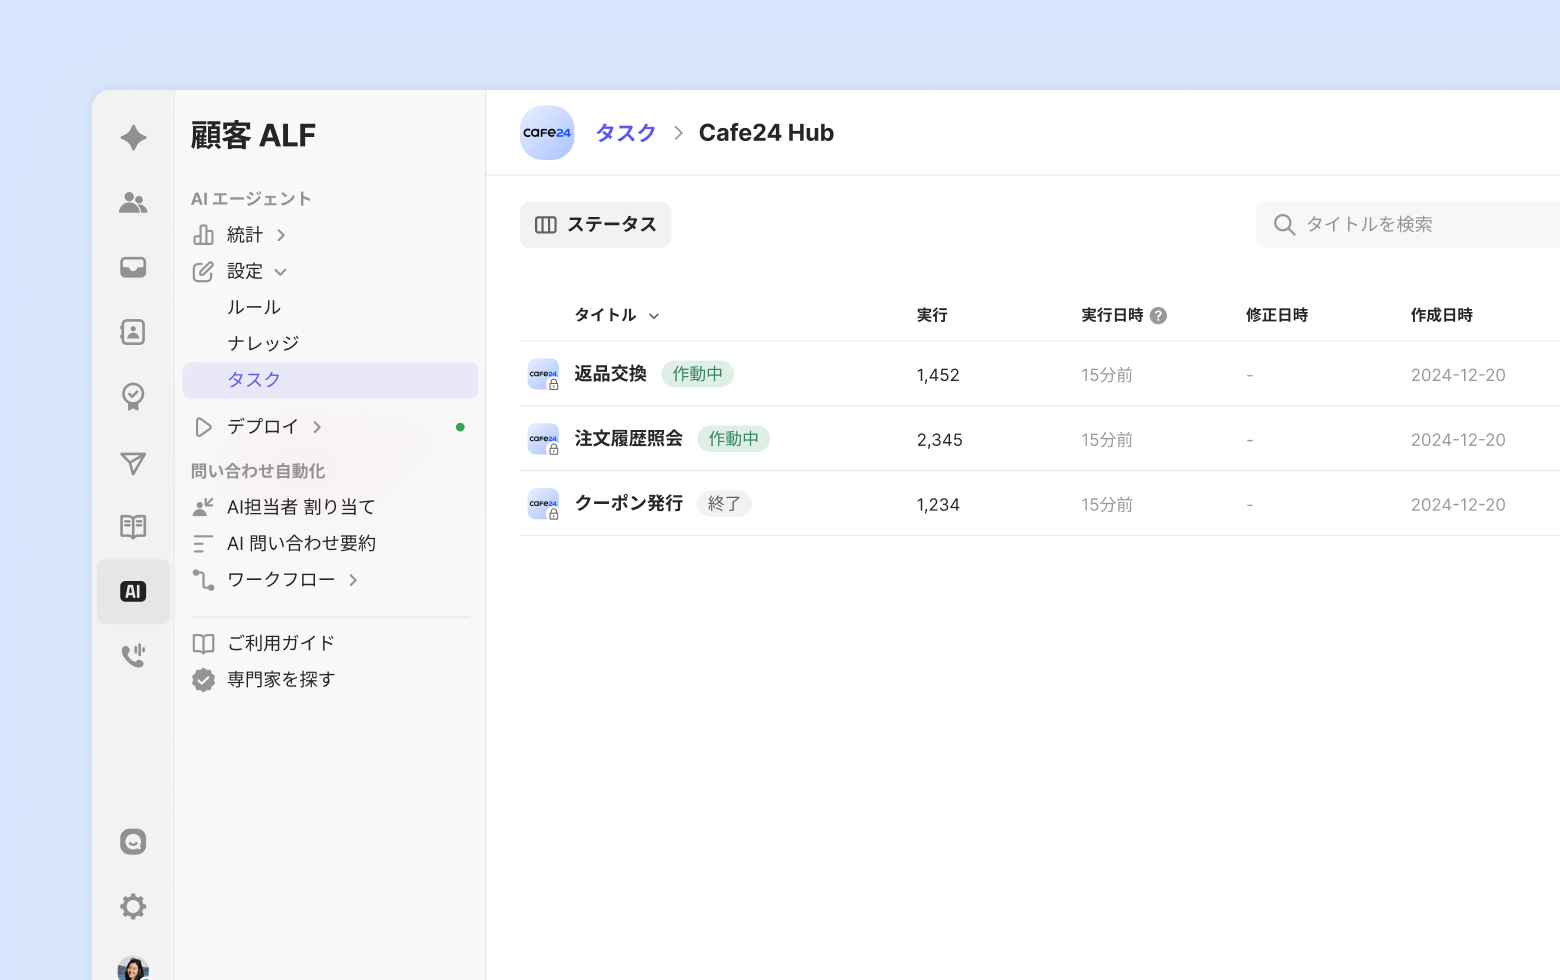Click the paper plane send icon
This screenshot has height=980, width=1560.
pos(133,463)
